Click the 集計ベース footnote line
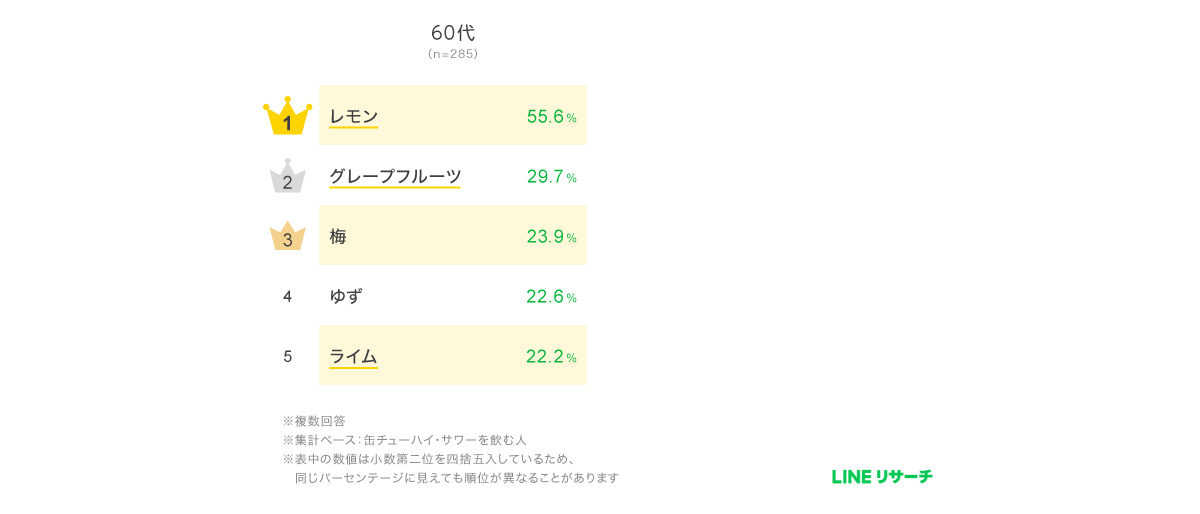 [404, 440]
